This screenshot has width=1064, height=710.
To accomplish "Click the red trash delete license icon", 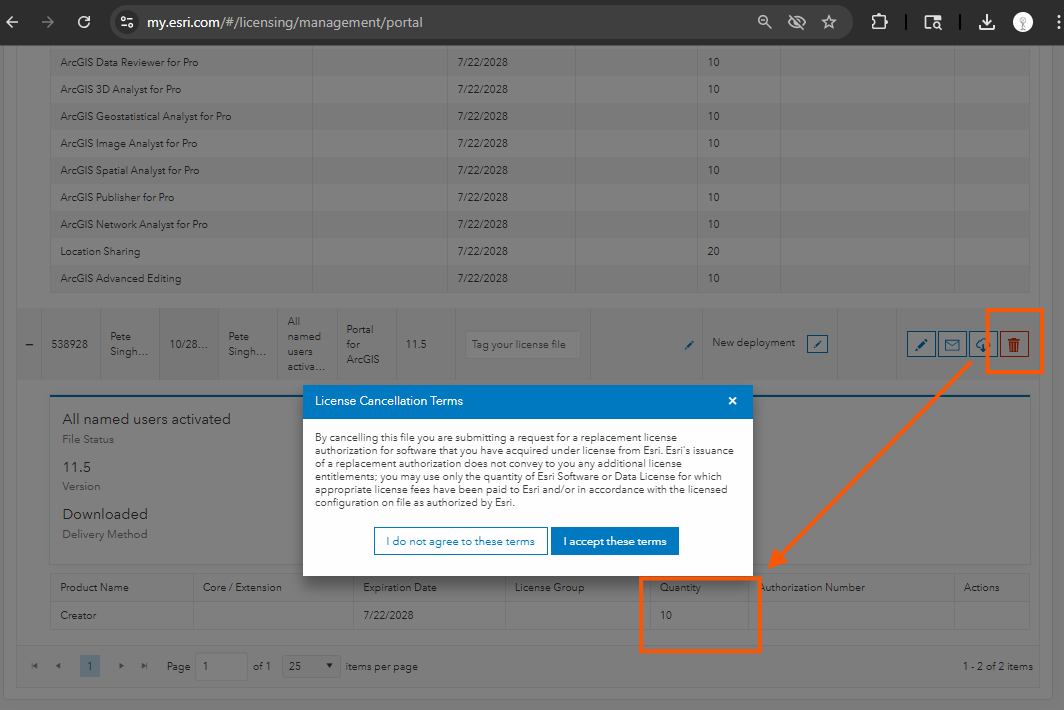I will pos(1014,345).
